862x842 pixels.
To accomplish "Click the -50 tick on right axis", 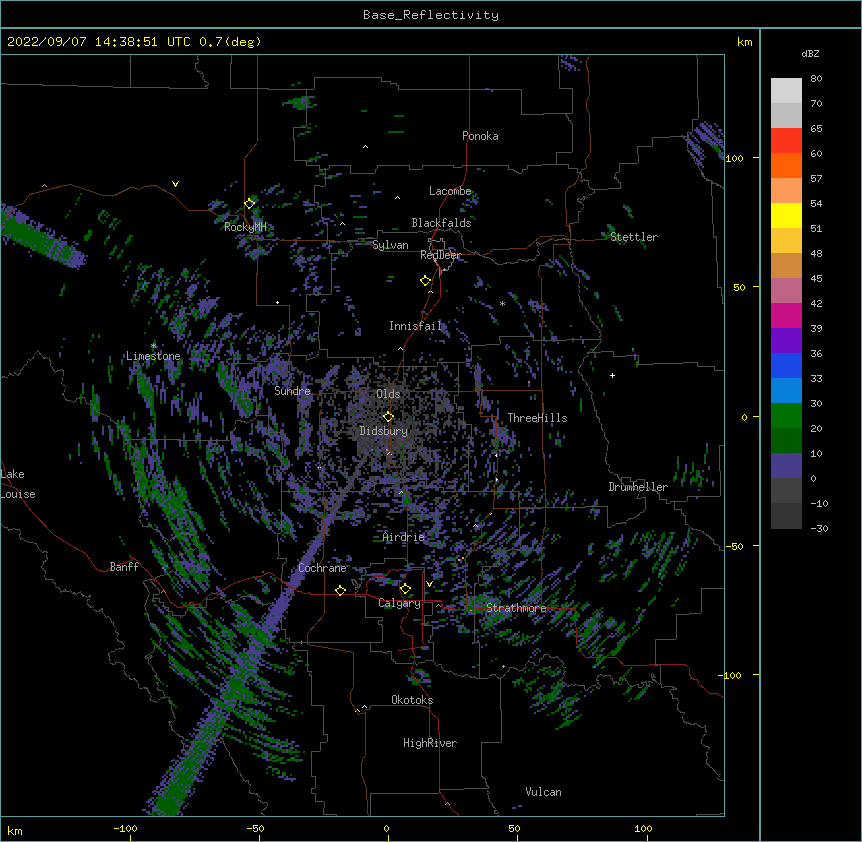I will click(734, 546).
